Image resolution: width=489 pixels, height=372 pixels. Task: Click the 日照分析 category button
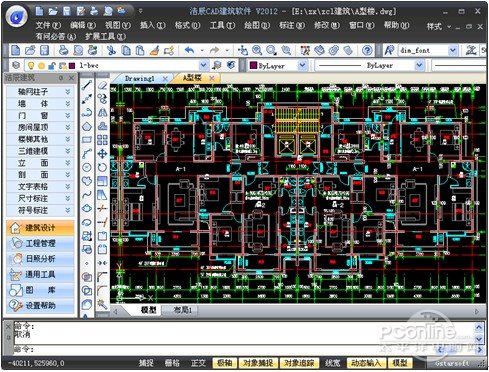coord(40,259)
